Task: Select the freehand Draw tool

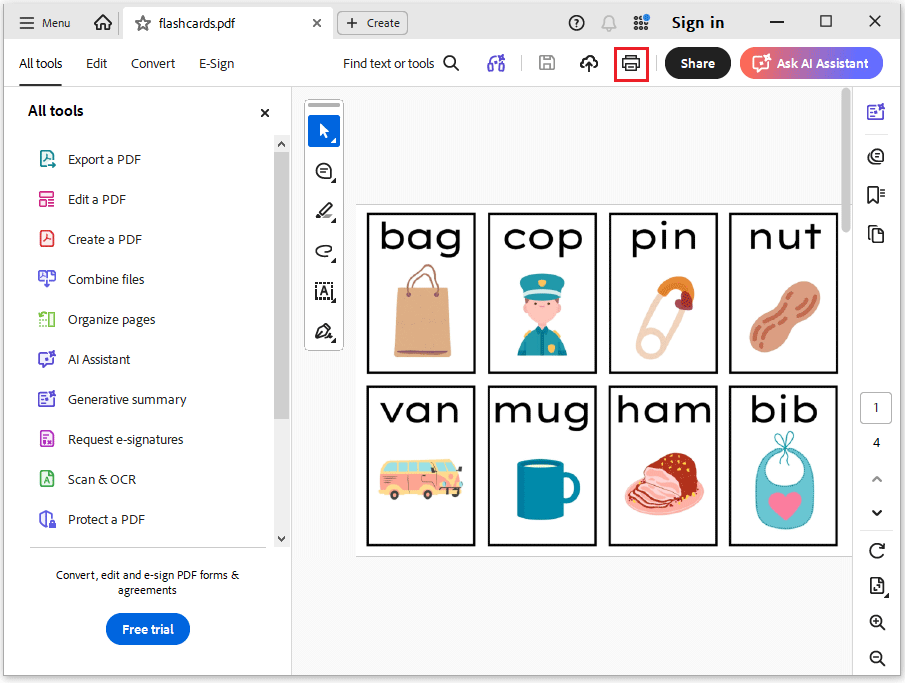Action: [324, 251]
